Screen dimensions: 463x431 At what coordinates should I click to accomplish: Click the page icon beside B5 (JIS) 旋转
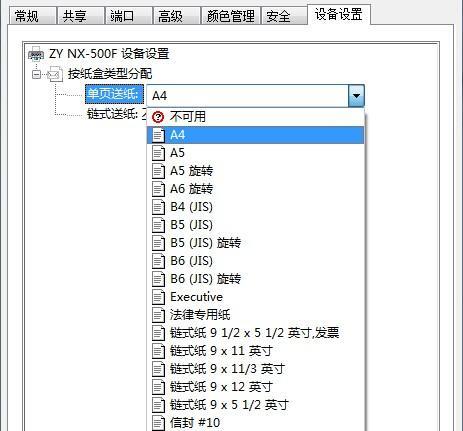point(158,243)
